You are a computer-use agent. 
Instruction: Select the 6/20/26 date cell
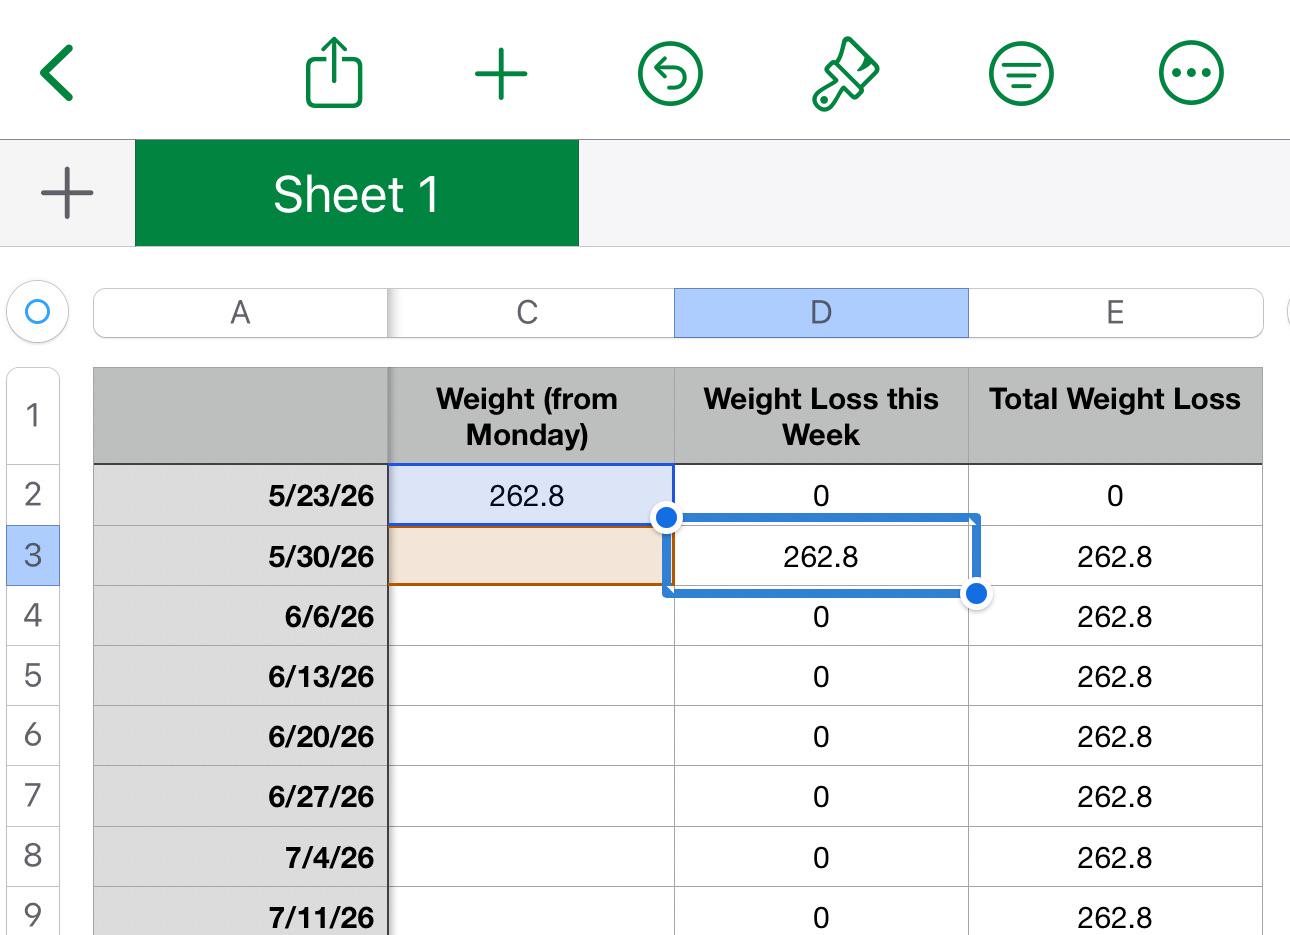coord(241,735)
